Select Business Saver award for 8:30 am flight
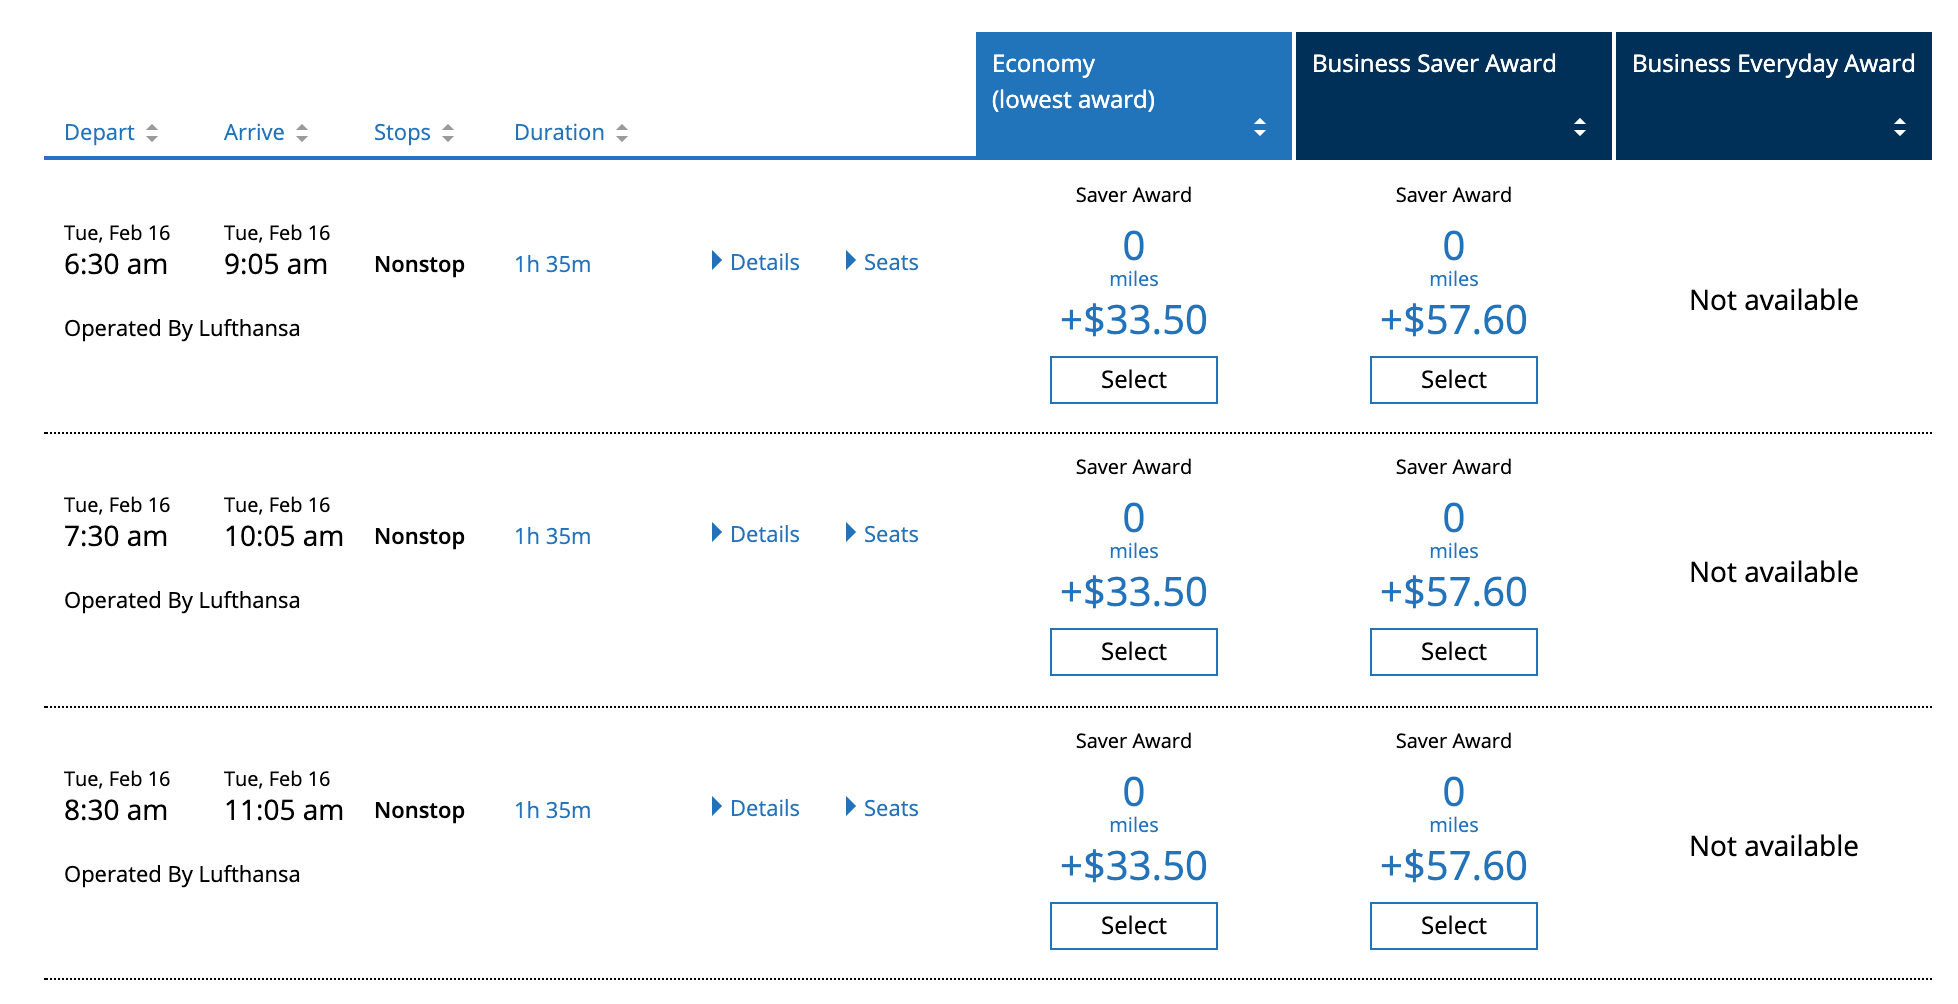The image size is (1958, 1004). tap(1453, 926)
